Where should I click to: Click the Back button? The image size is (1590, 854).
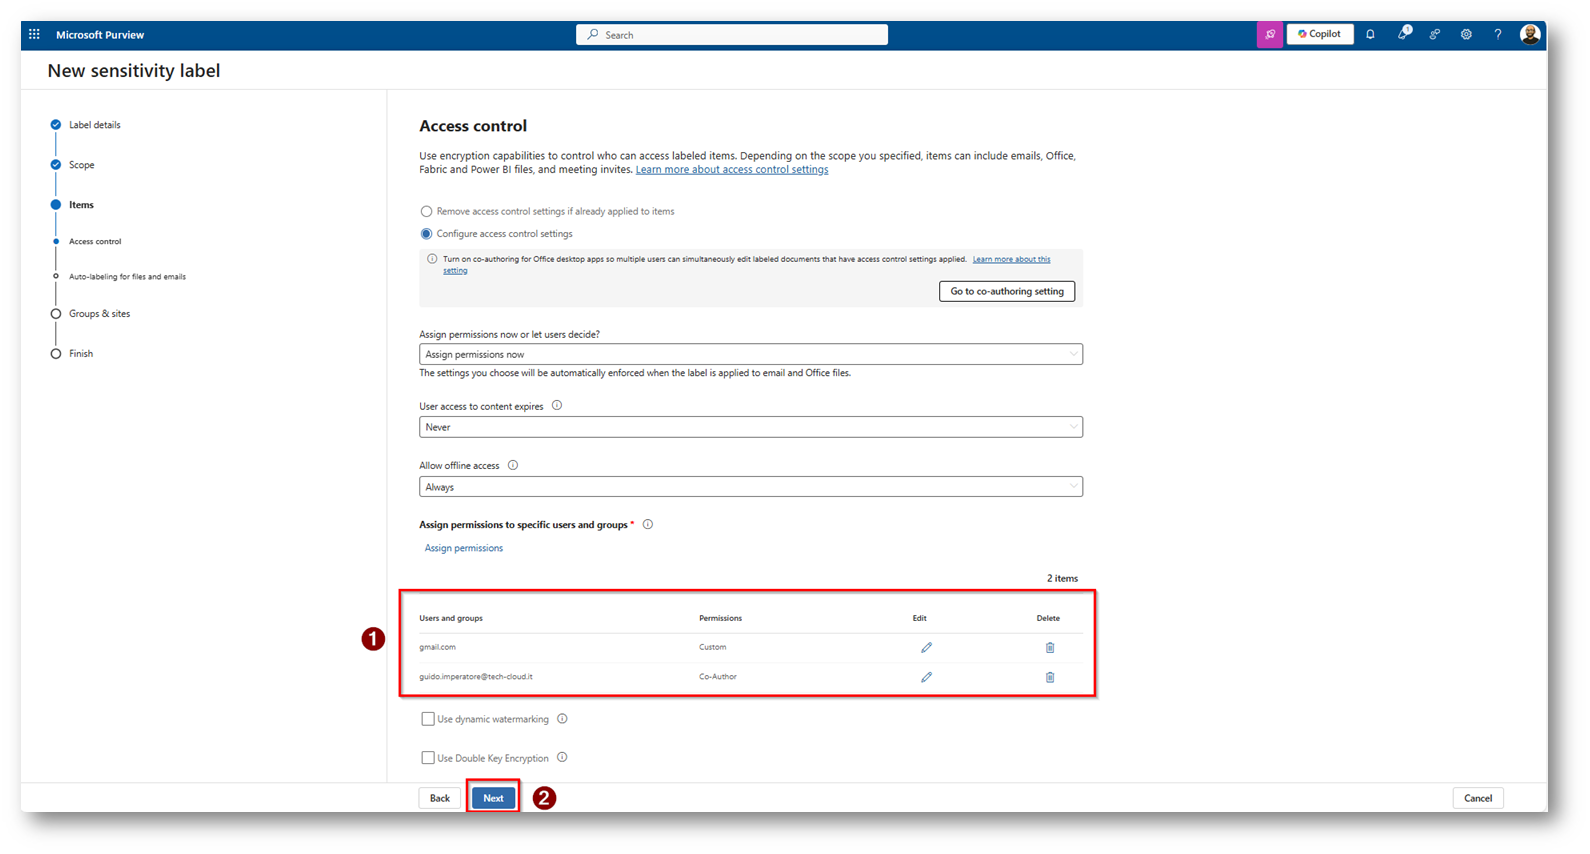[x=440, y=798]
